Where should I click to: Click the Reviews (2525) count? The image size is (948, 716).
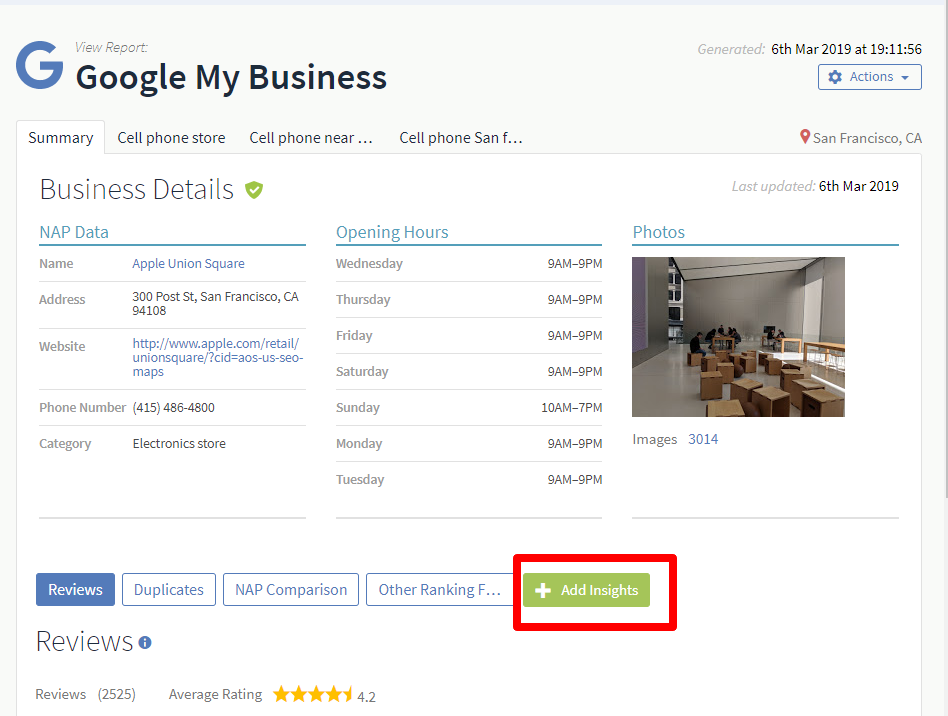pyautogui.click(x=85, y=694)
